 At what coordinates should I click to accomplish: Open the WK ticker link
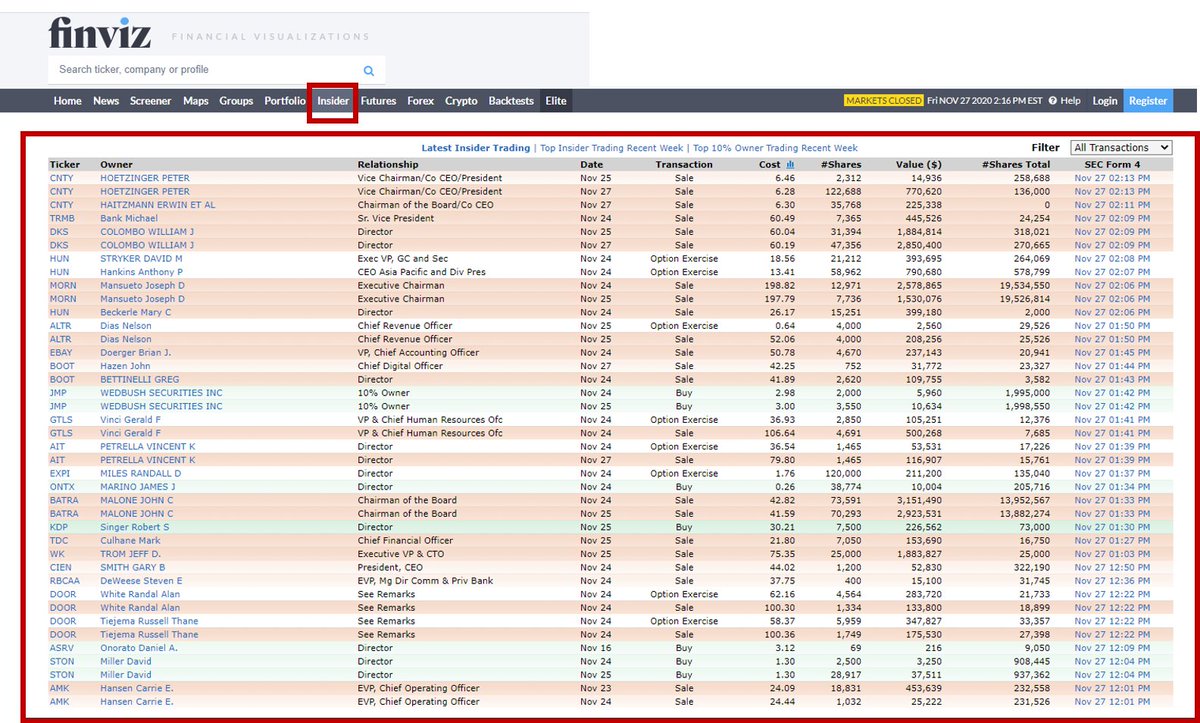pos(57,554)
